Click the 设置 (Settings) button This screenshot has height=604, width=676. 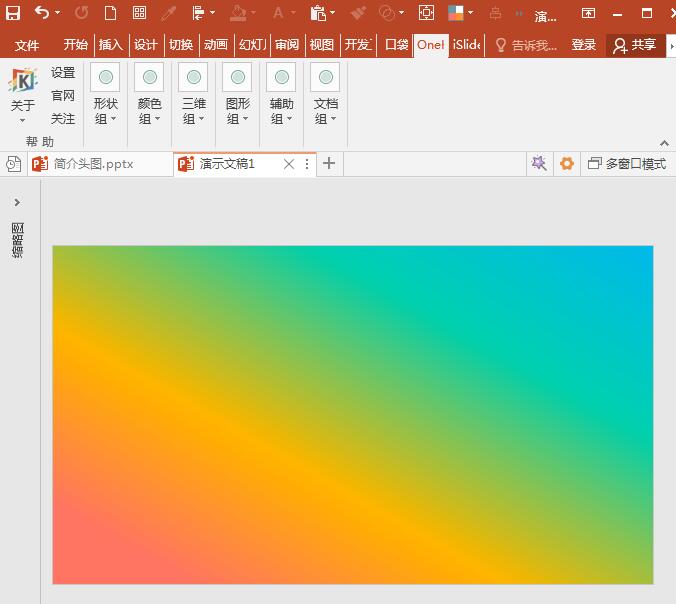[63, 73]
